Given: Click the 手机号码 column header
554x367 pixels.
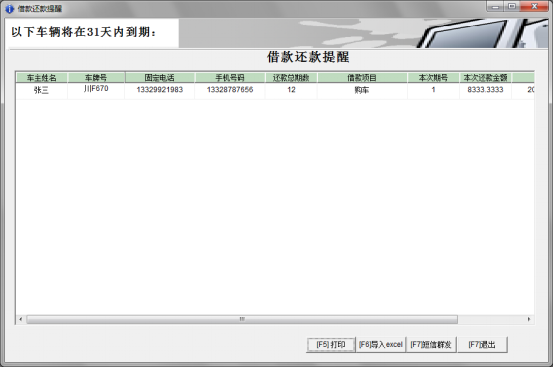Looking at the screenshot, I should coord(230,78).
